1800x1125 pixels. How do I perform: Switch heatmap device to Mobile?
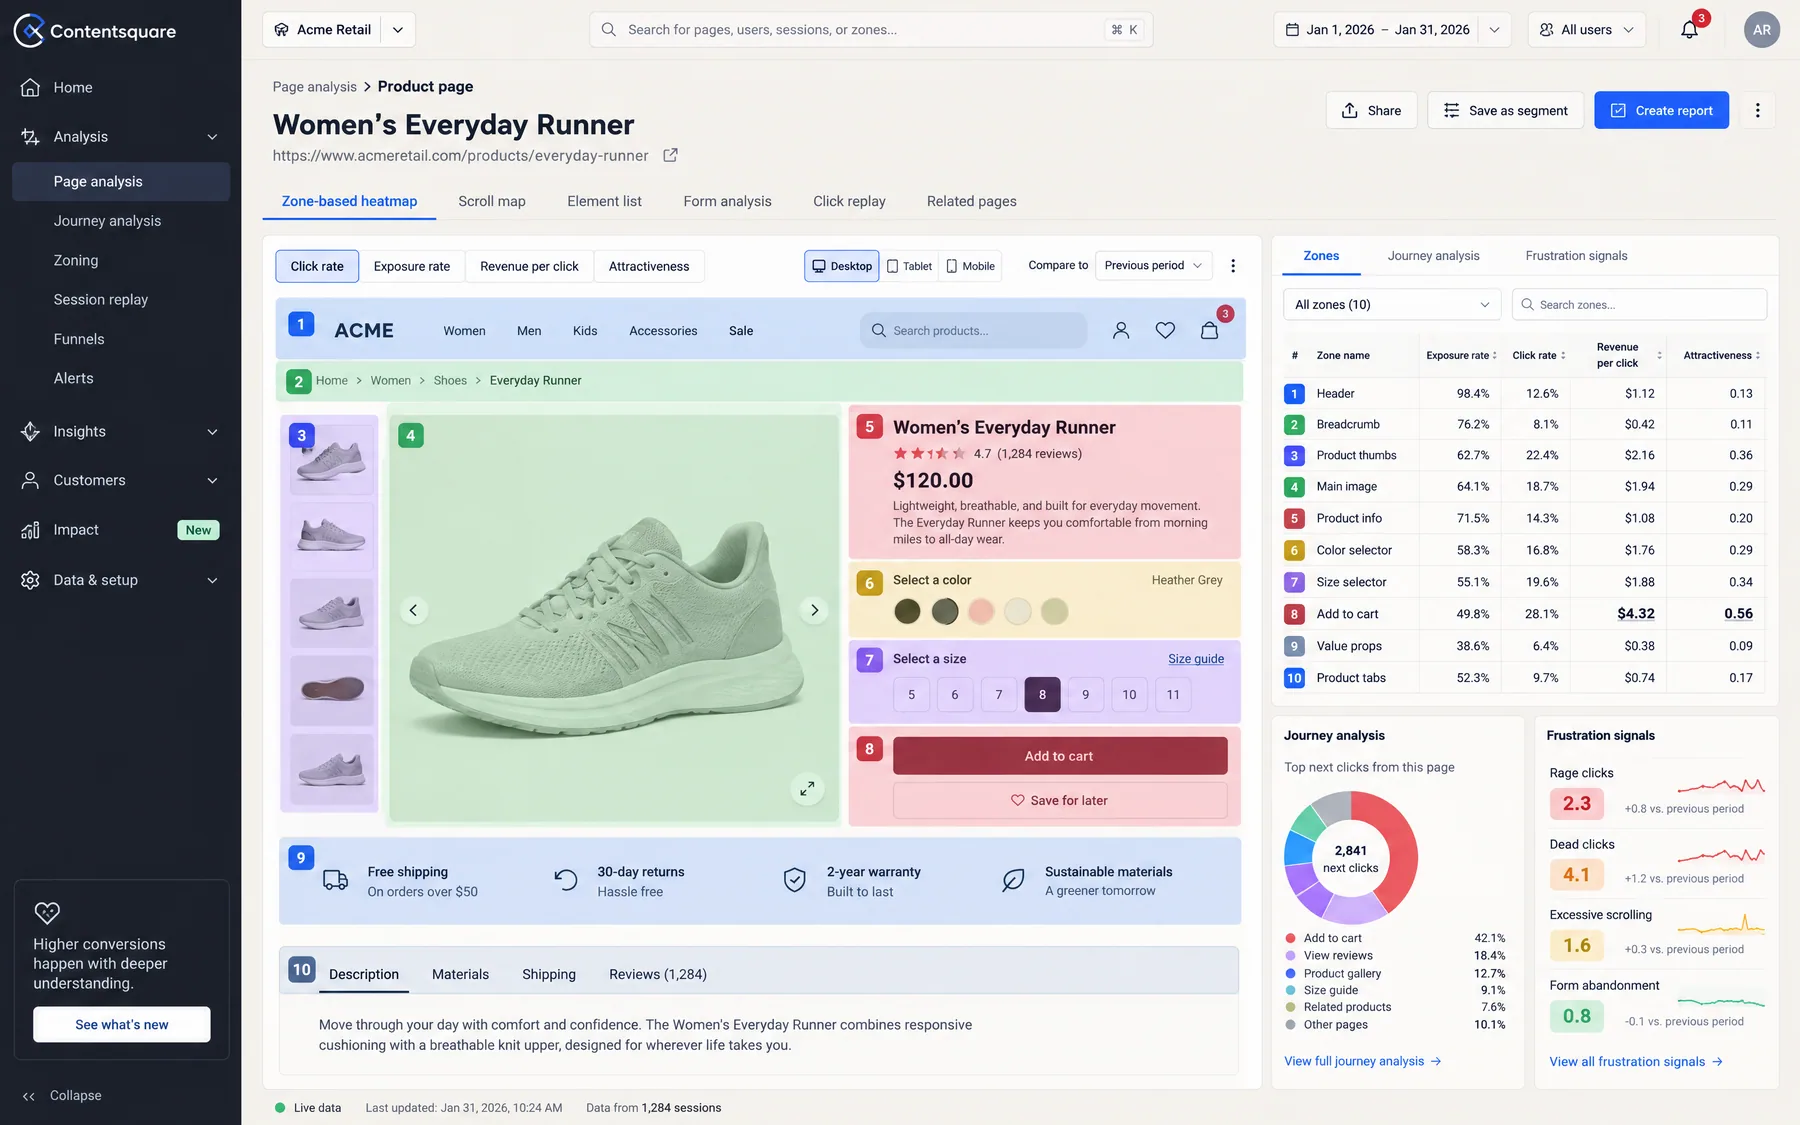coord(970,266)
